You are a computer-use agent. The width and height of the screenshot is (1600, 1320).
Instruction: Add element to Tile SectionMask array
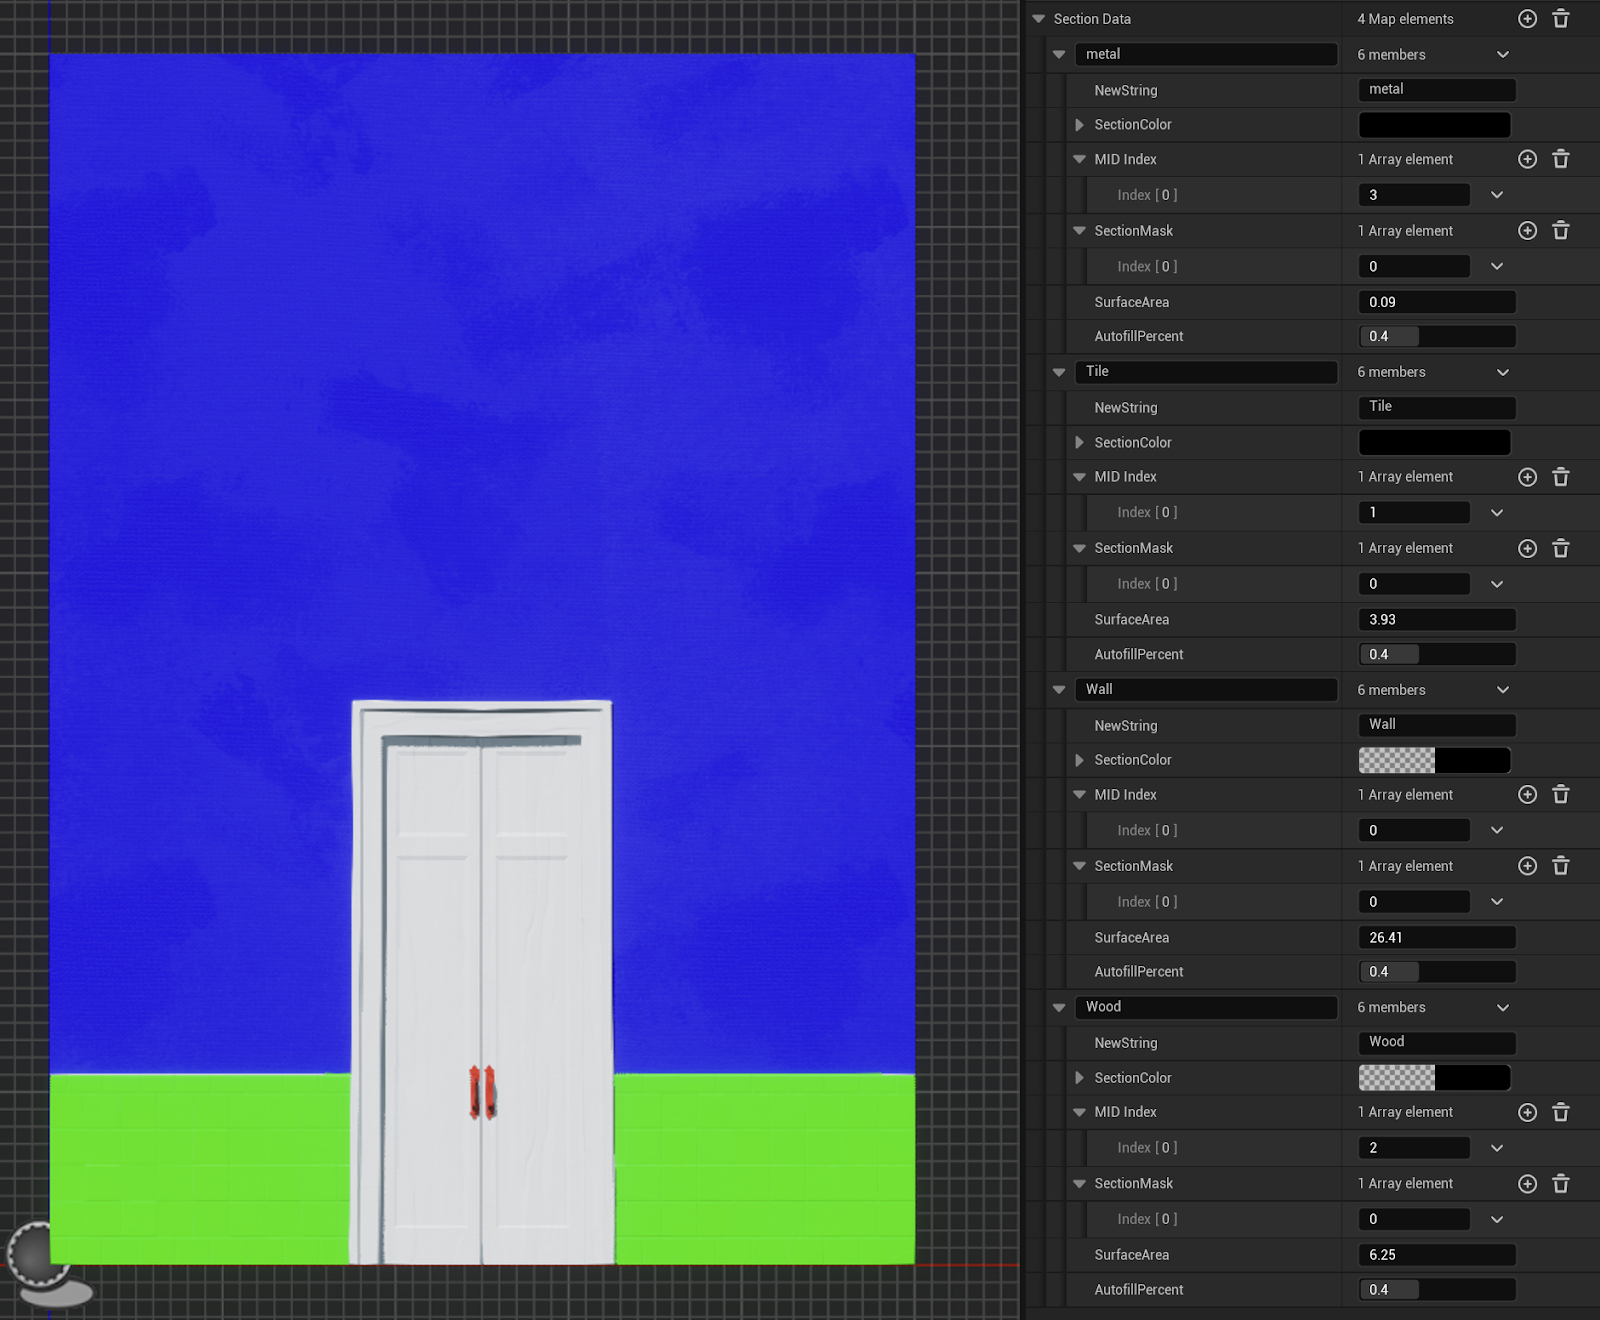point(1527,548)
